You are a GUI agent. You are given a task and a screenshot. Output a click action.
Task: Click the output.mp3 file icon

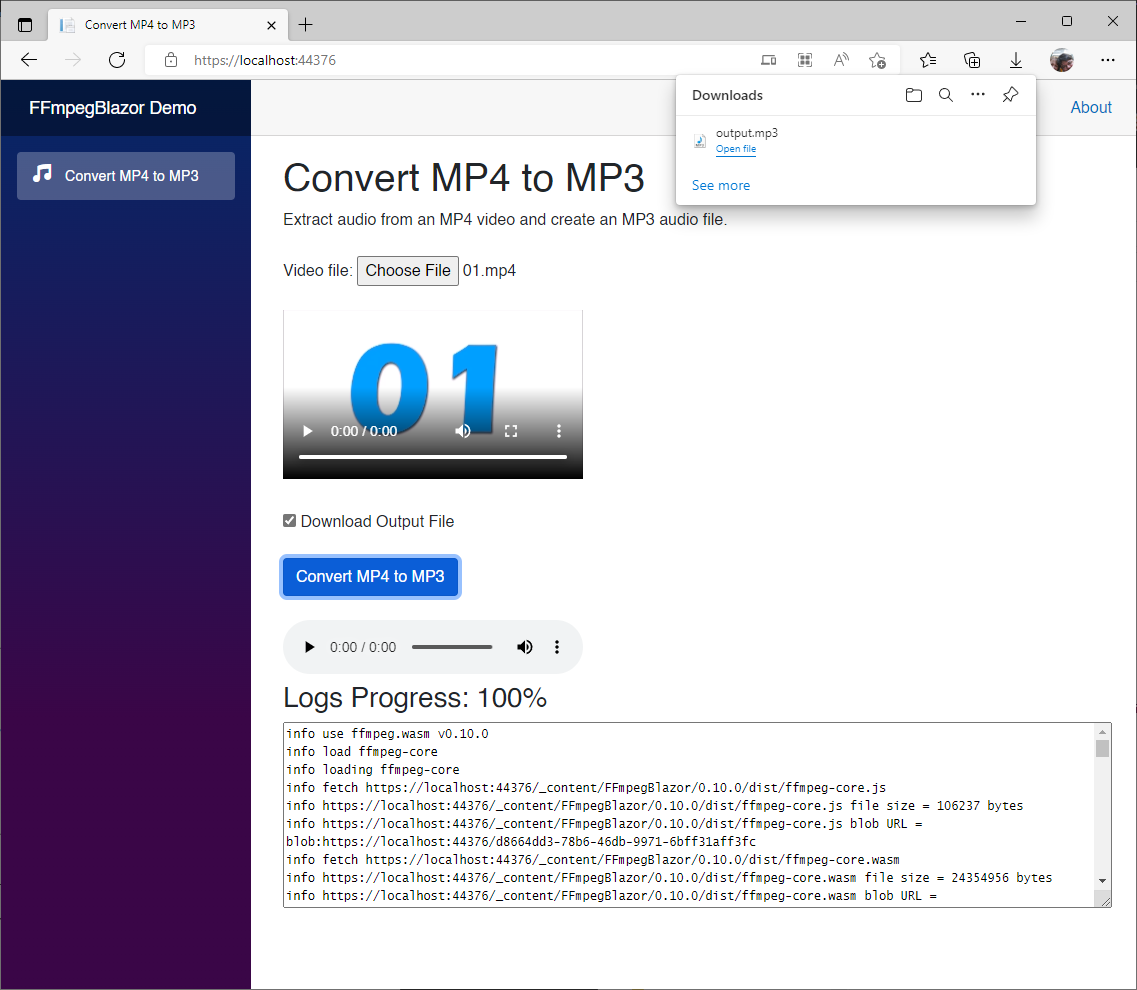[x=700, y=141]
